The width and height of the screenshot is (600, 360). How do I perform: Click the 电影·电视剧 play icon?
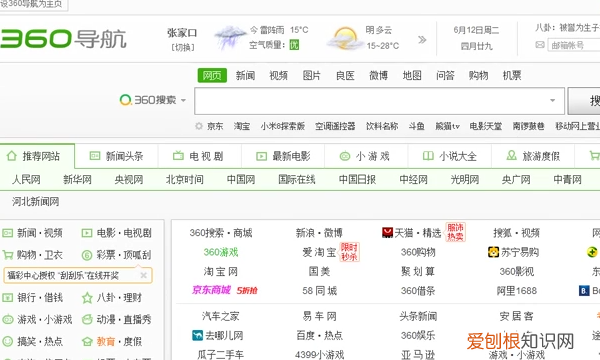click(87, 233)
